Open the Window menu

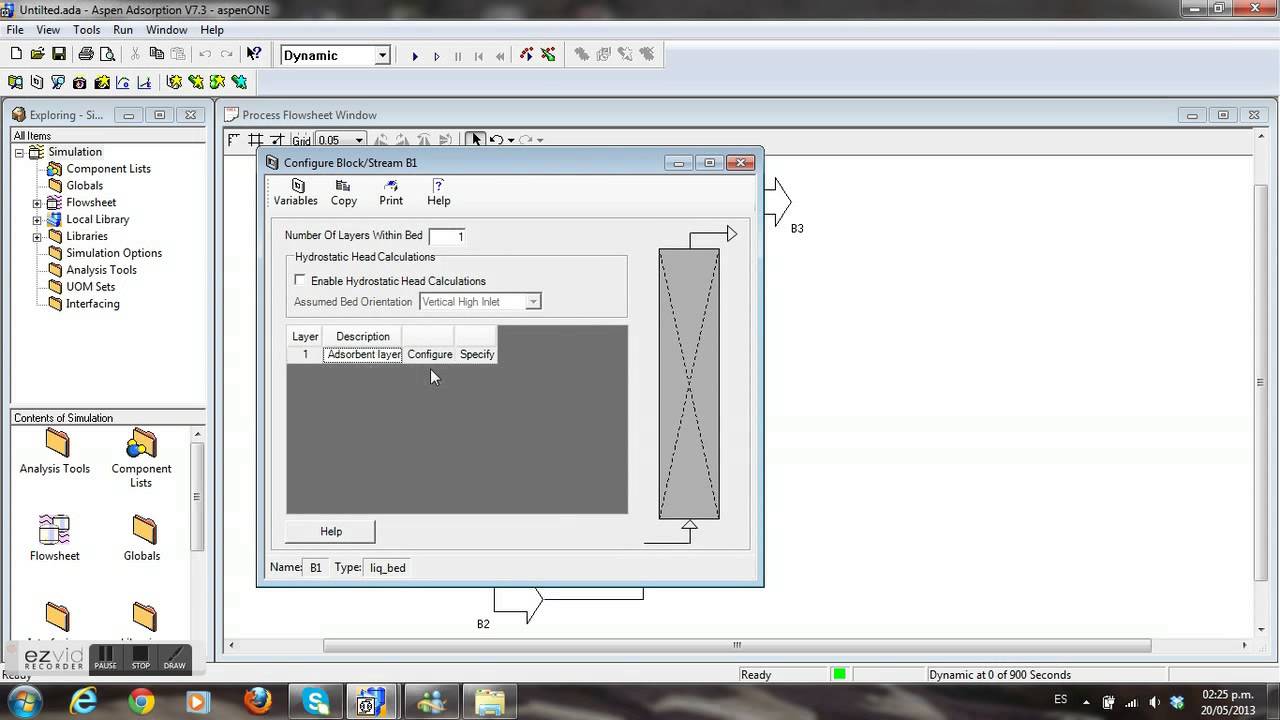click(167, 30)
